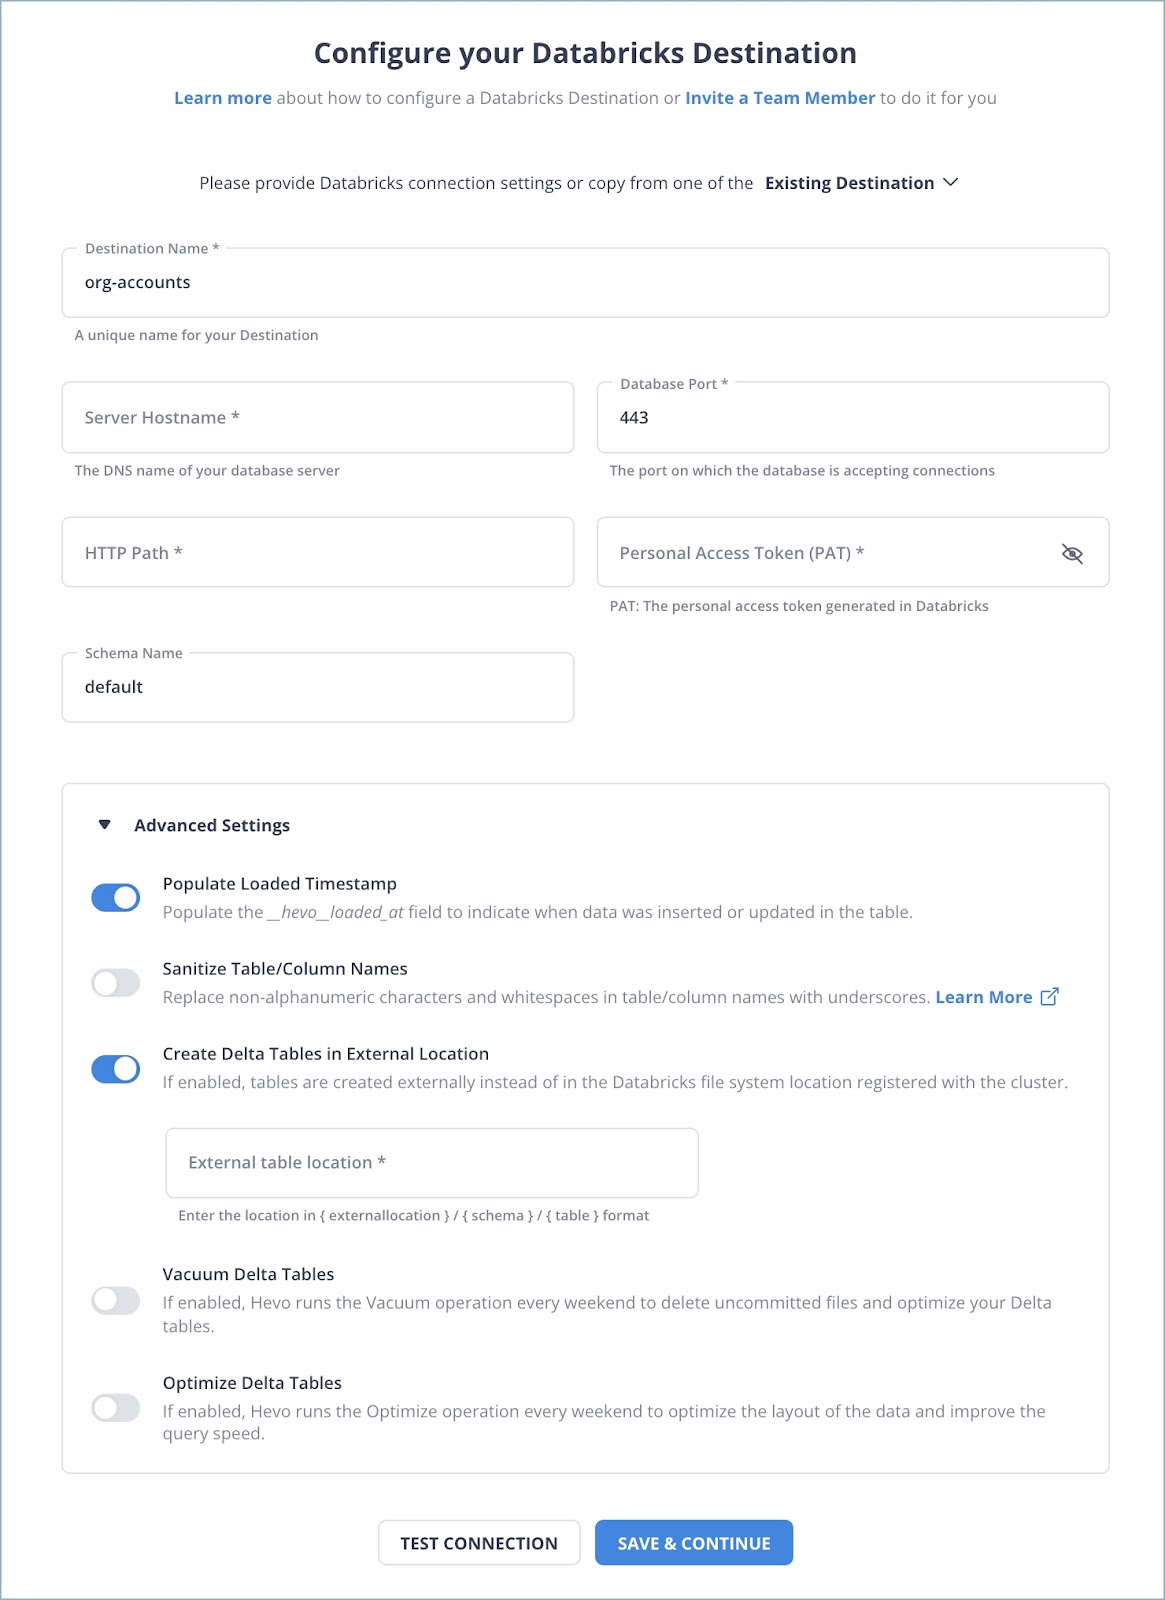Screen dimensions: 1165x1600
Task: Click the External table location field
Action: coord(431,1163)
